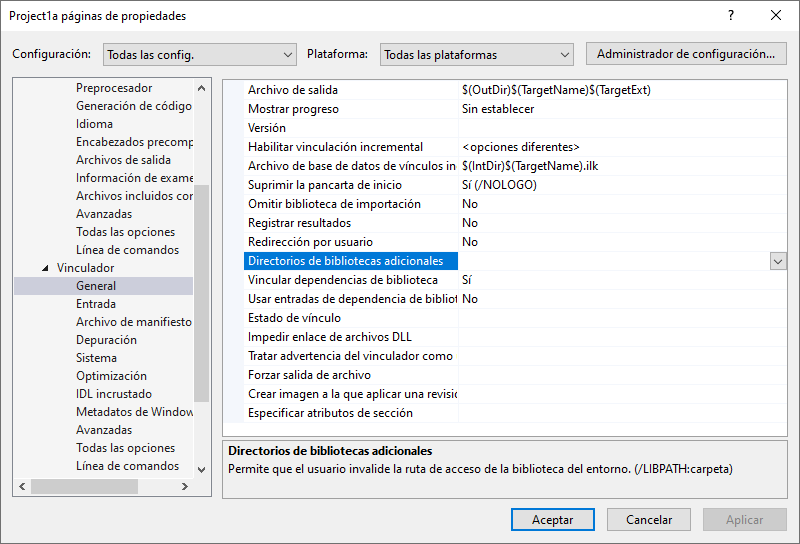Select Avanzadas under Vinculador

point(104,430)
